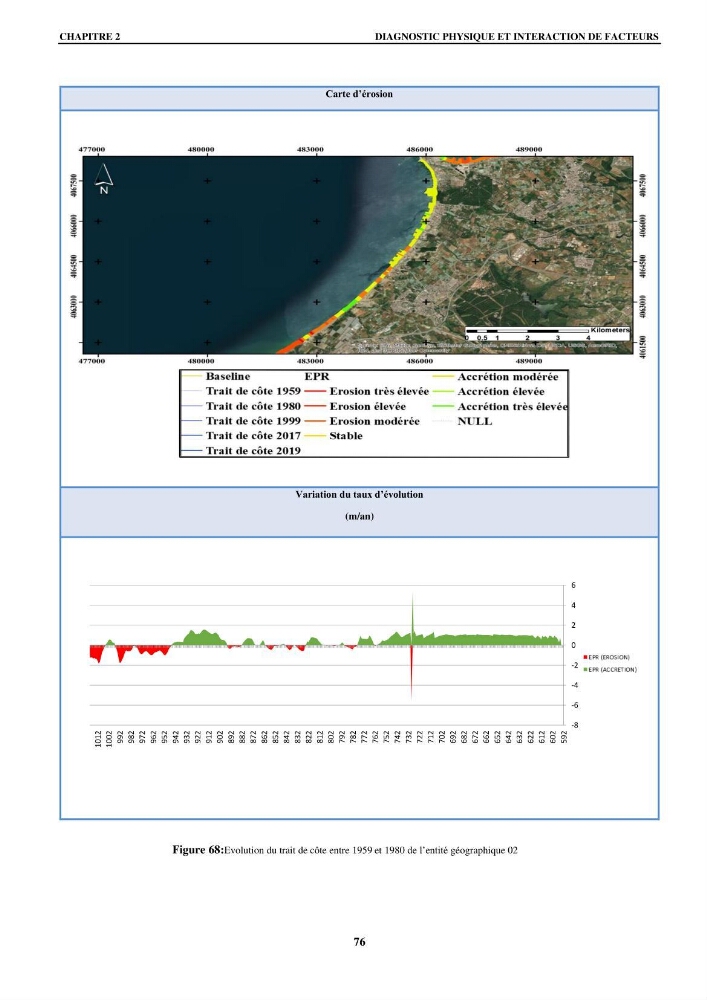
Task: Click the 'Carte d'érosion' title
Action: point(359,94)
